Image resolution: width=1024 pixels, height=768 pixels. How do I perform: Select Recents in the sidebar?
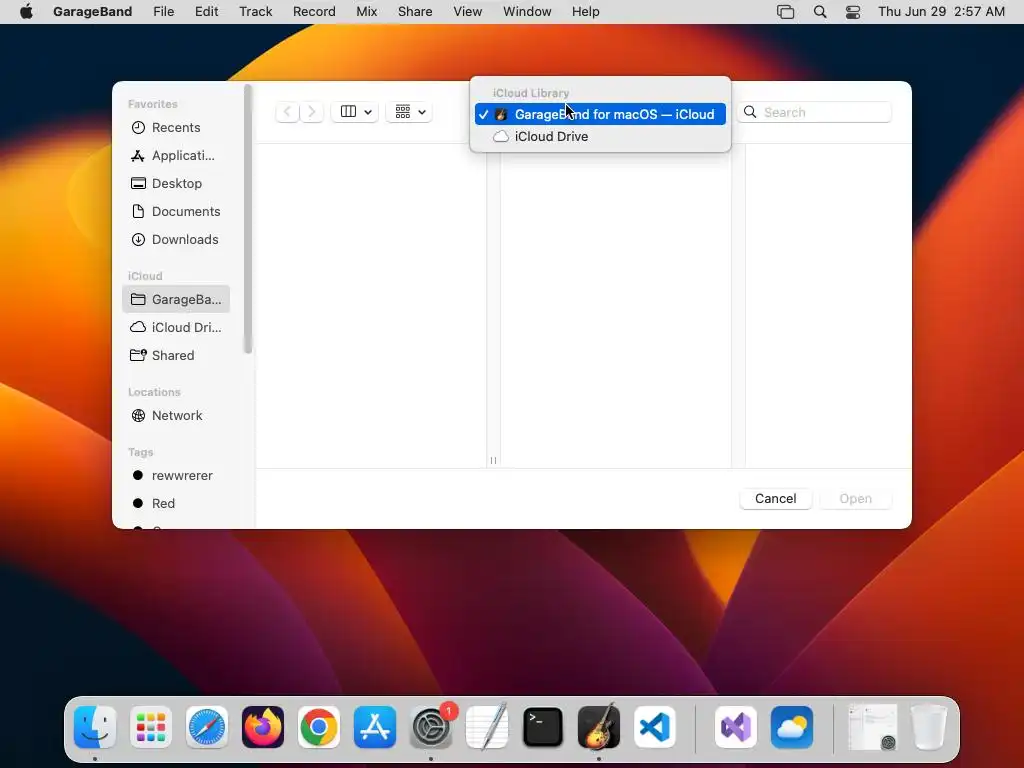click(176, 127)
